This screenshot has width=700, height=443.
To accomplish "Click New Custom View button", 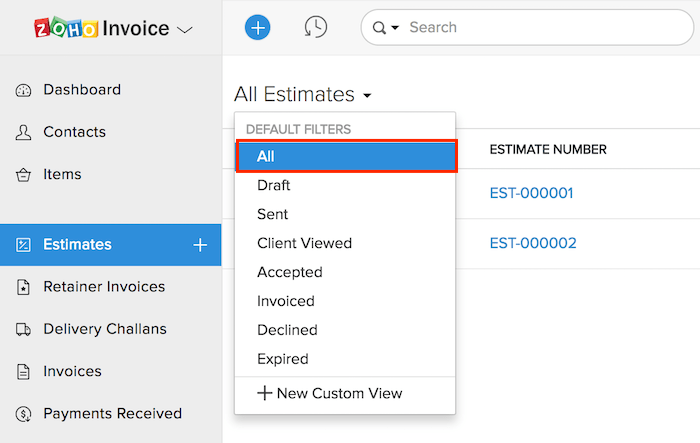I will [330, 393].
